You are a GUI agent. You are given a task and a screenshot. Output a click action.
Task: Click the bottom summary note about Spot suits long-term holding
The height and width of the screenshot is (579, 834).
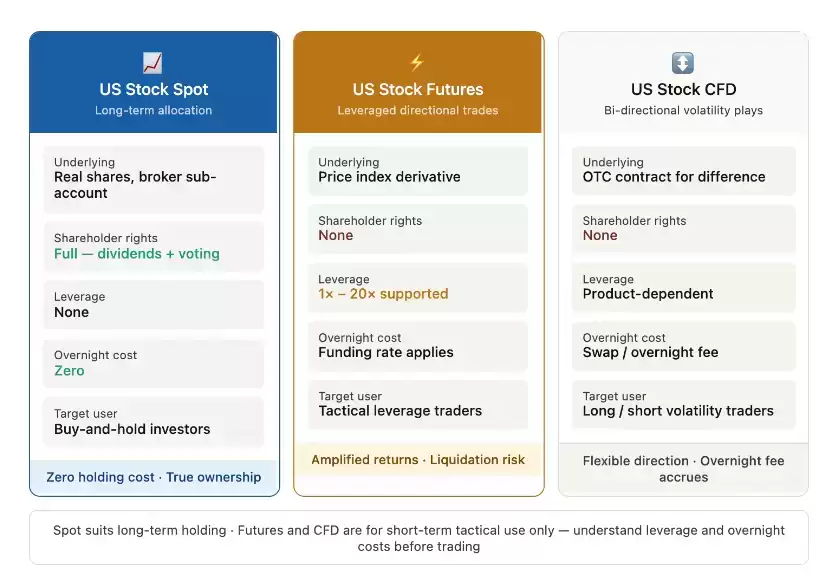(419, 538)
